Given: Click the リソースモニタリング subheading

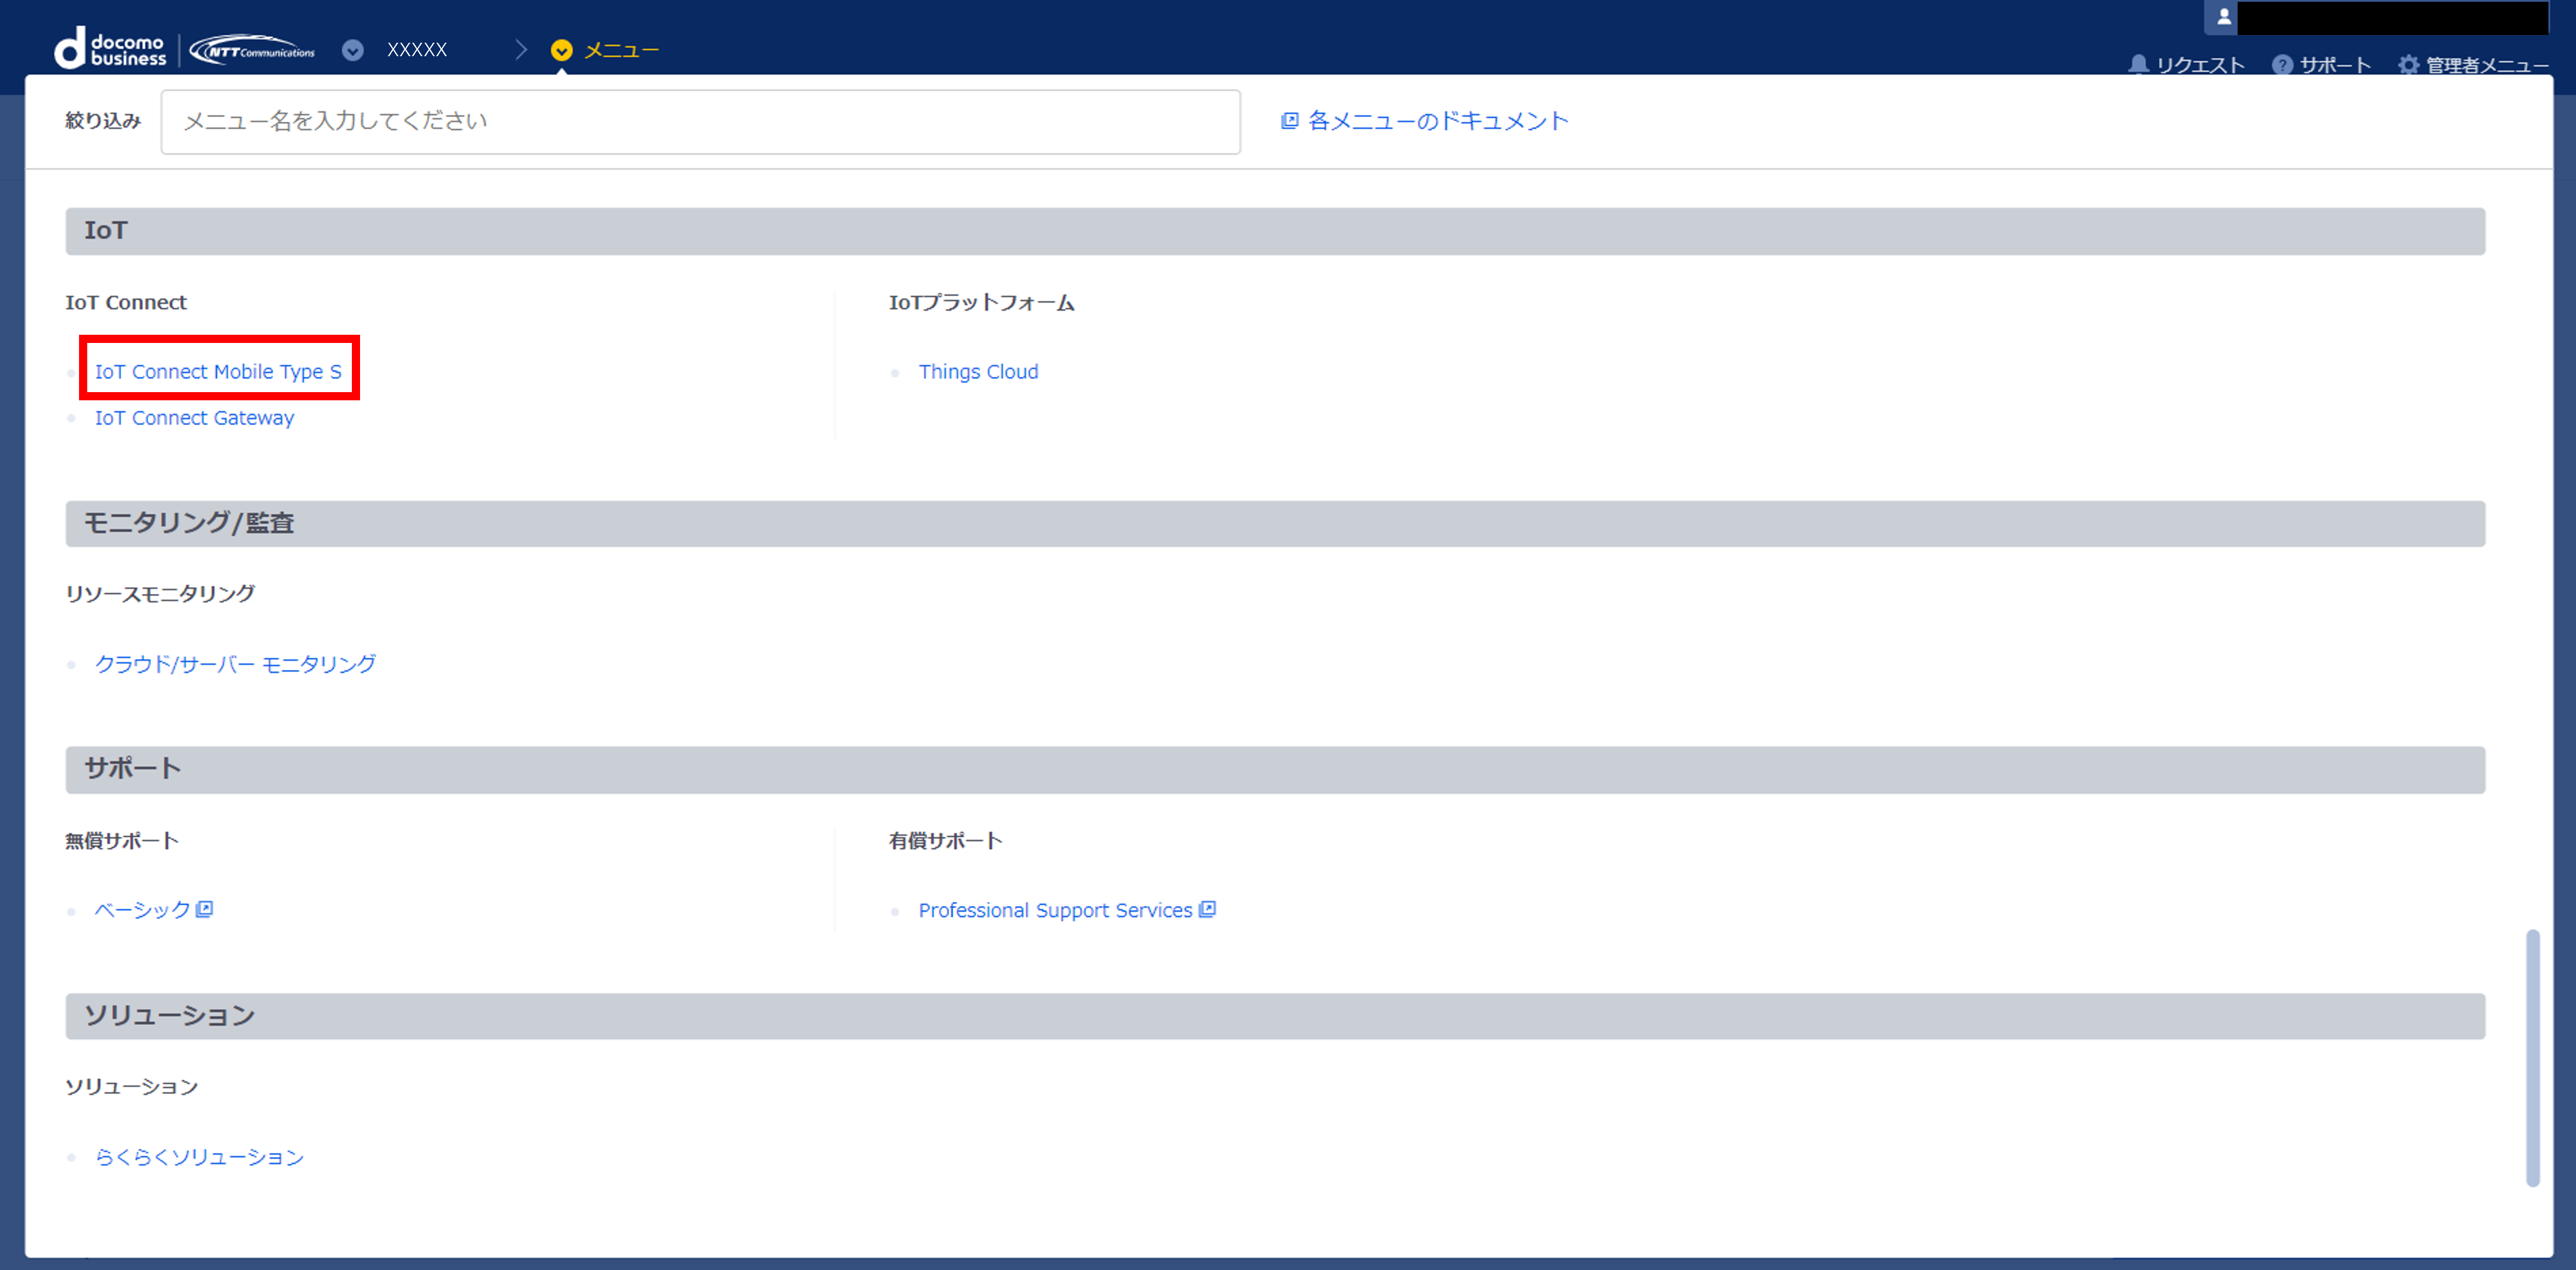Looking at the screenshot, I should (160, 594).
